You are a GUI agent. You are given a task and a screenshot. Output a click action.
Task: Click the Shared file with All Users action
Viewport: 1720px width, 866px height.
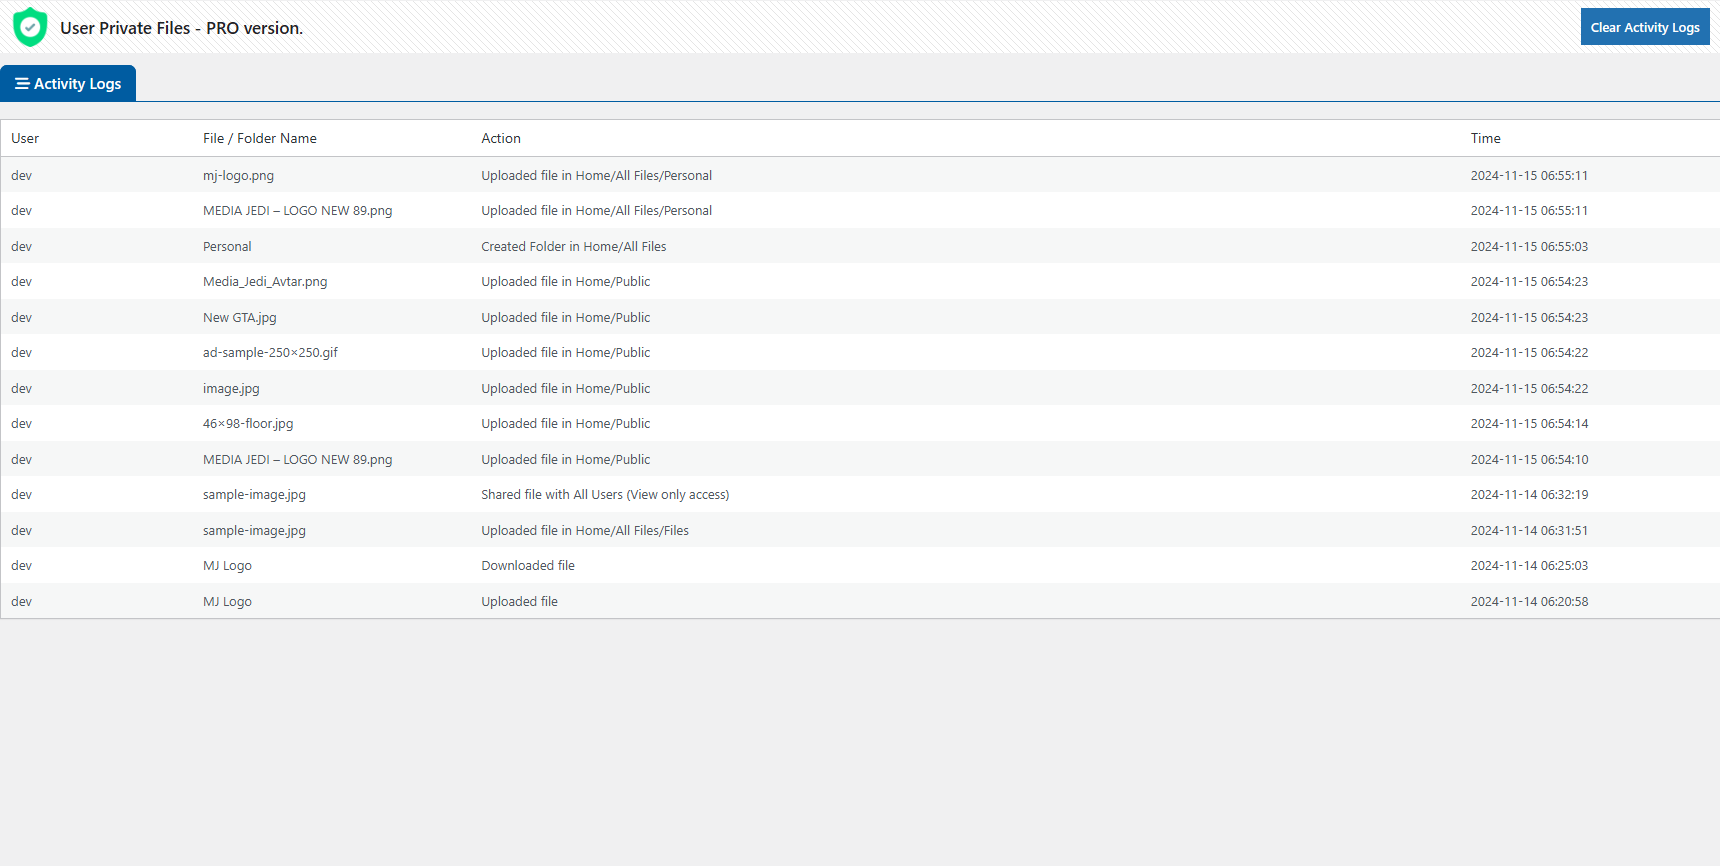[604, 495]
